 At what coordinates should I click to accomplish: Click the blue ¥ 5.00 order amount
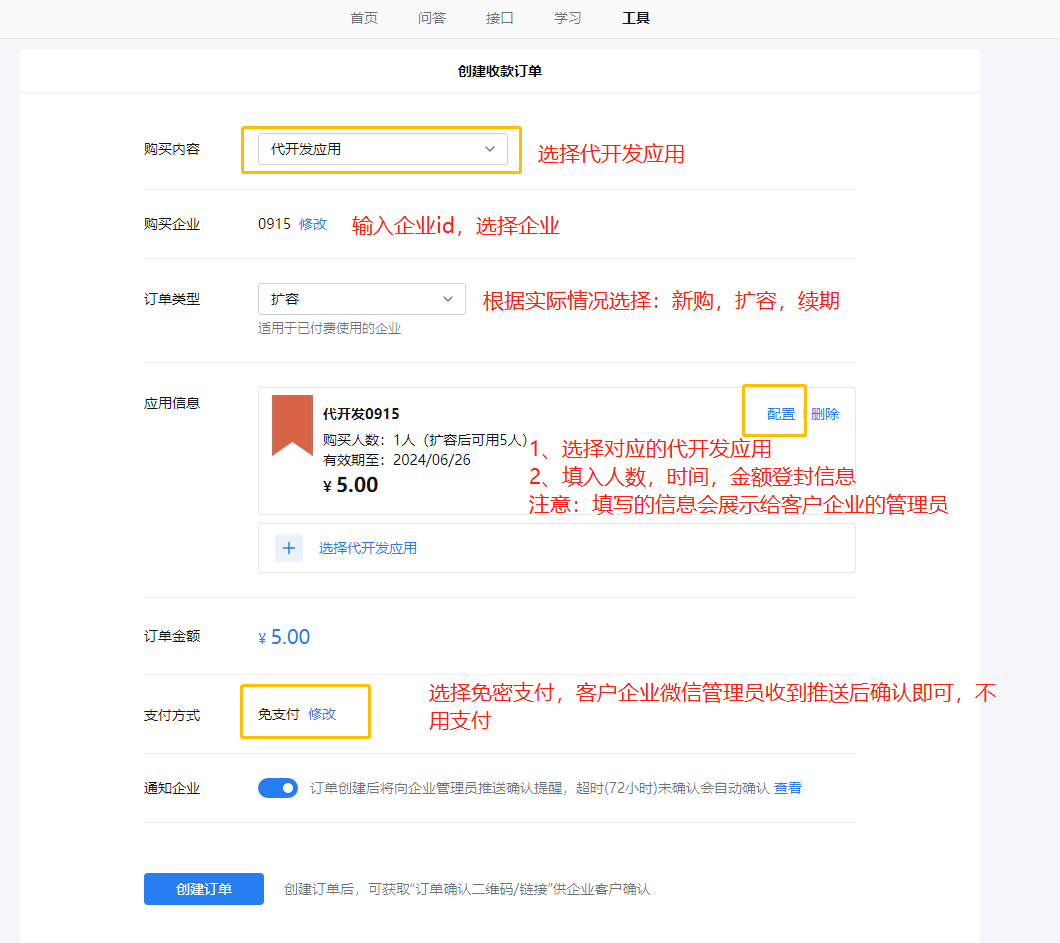click(x=285, y=637)
